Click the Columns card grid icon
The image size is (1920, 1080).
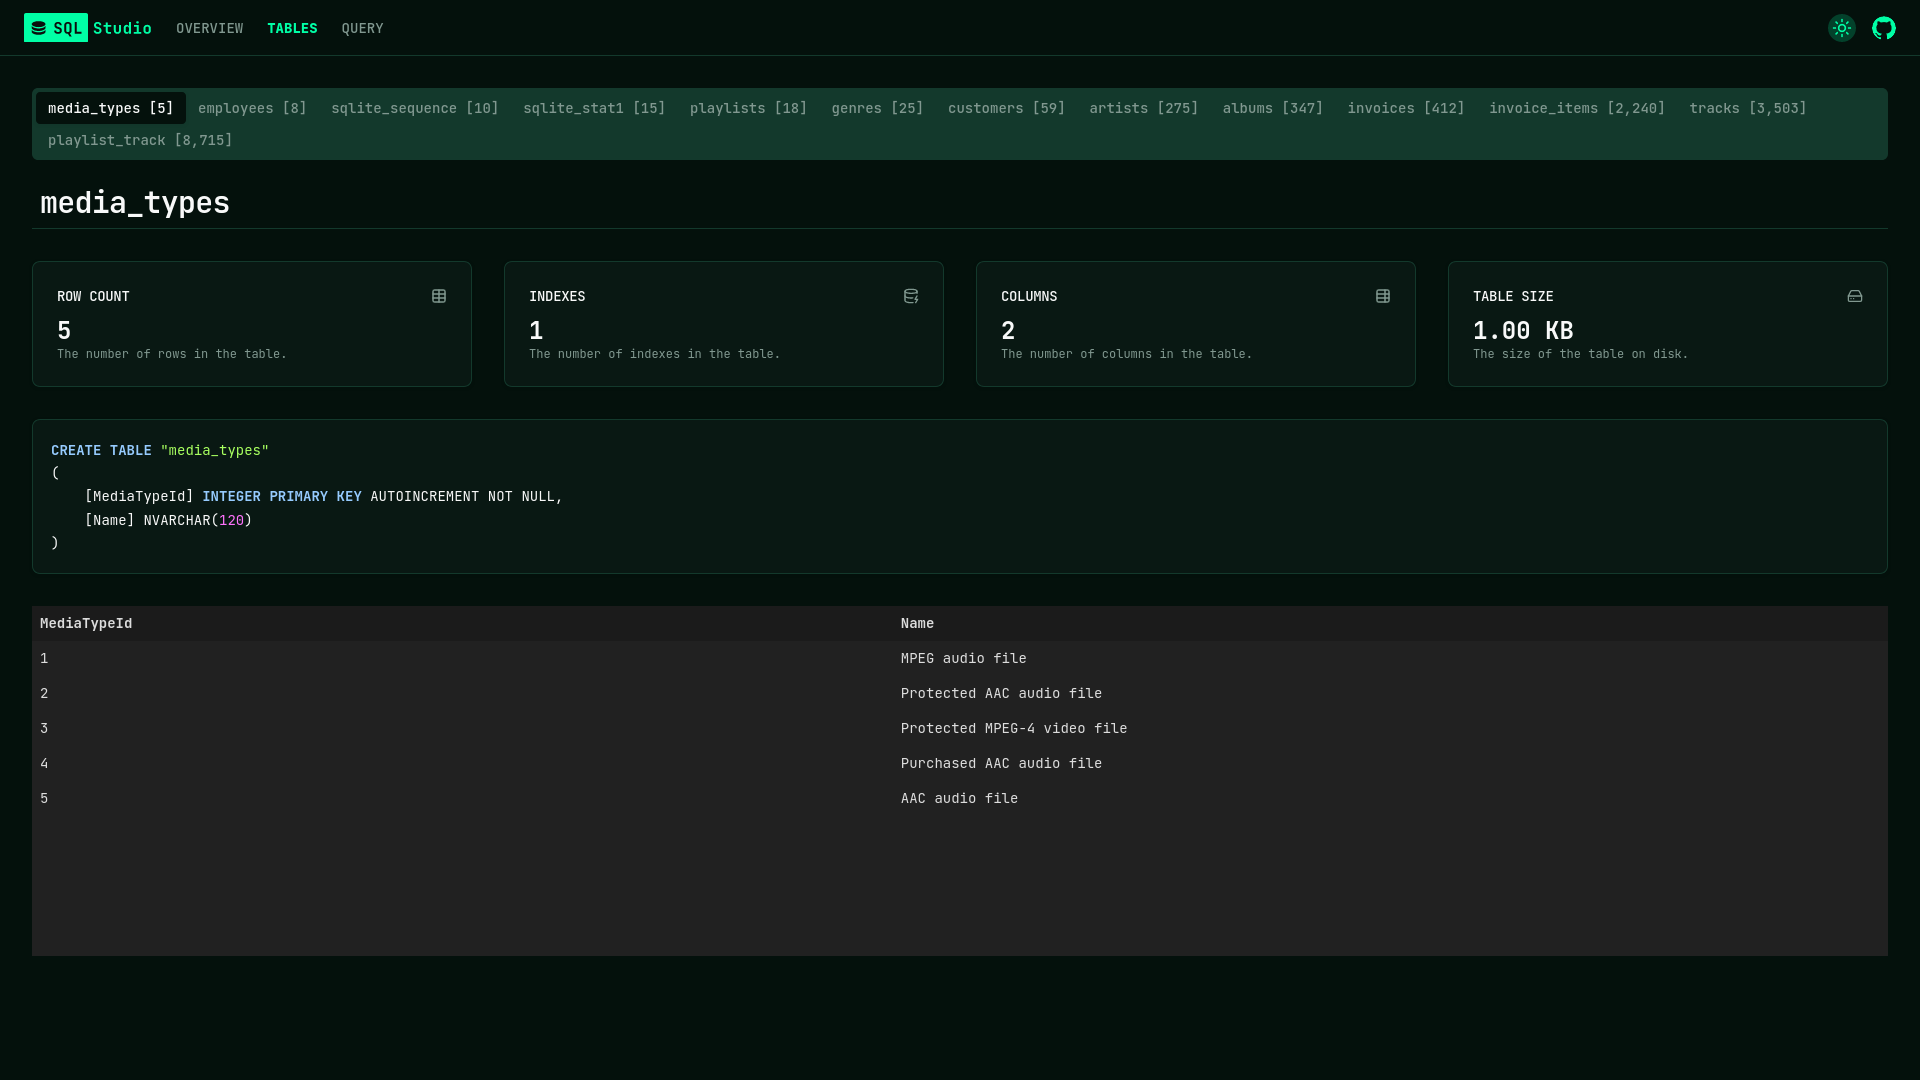pyautogui.click(x=1383, y=296)
